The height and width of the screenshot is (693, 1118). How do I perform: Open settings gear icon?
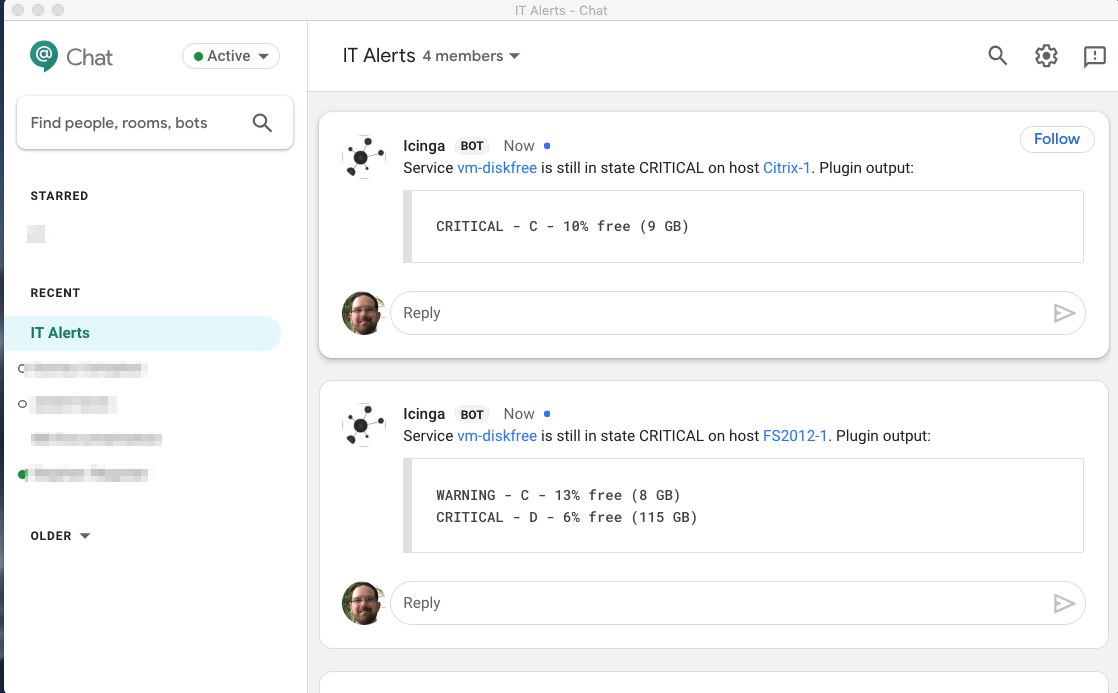pyautogui.click(x=1046, y=56)
